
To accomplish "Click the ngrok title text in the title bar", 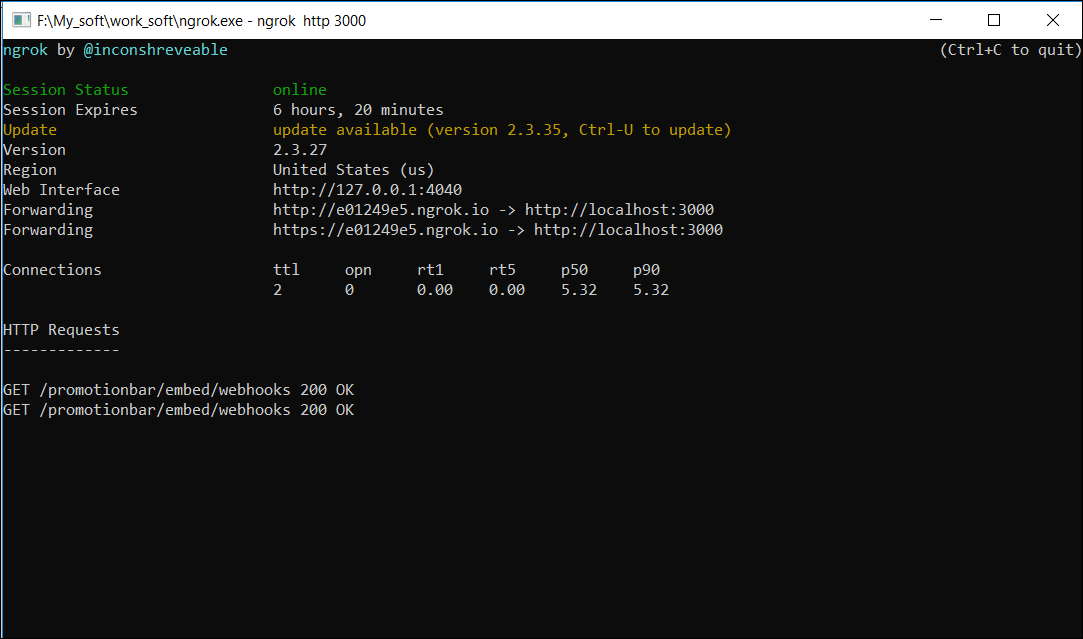I will [x=200, y=20].
